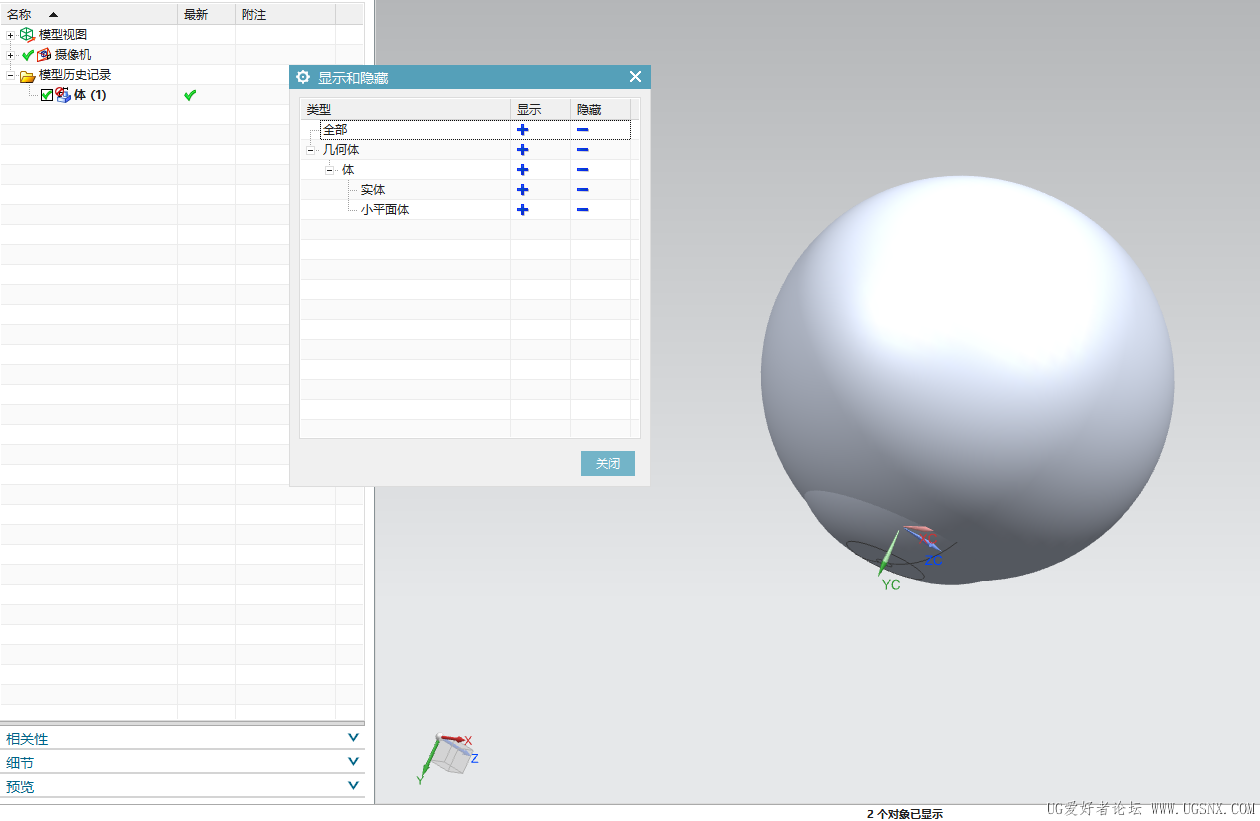Hide 实体 using its minus icon
Image resolution: width=1260 pixels, height=821 pixels.
582,190
